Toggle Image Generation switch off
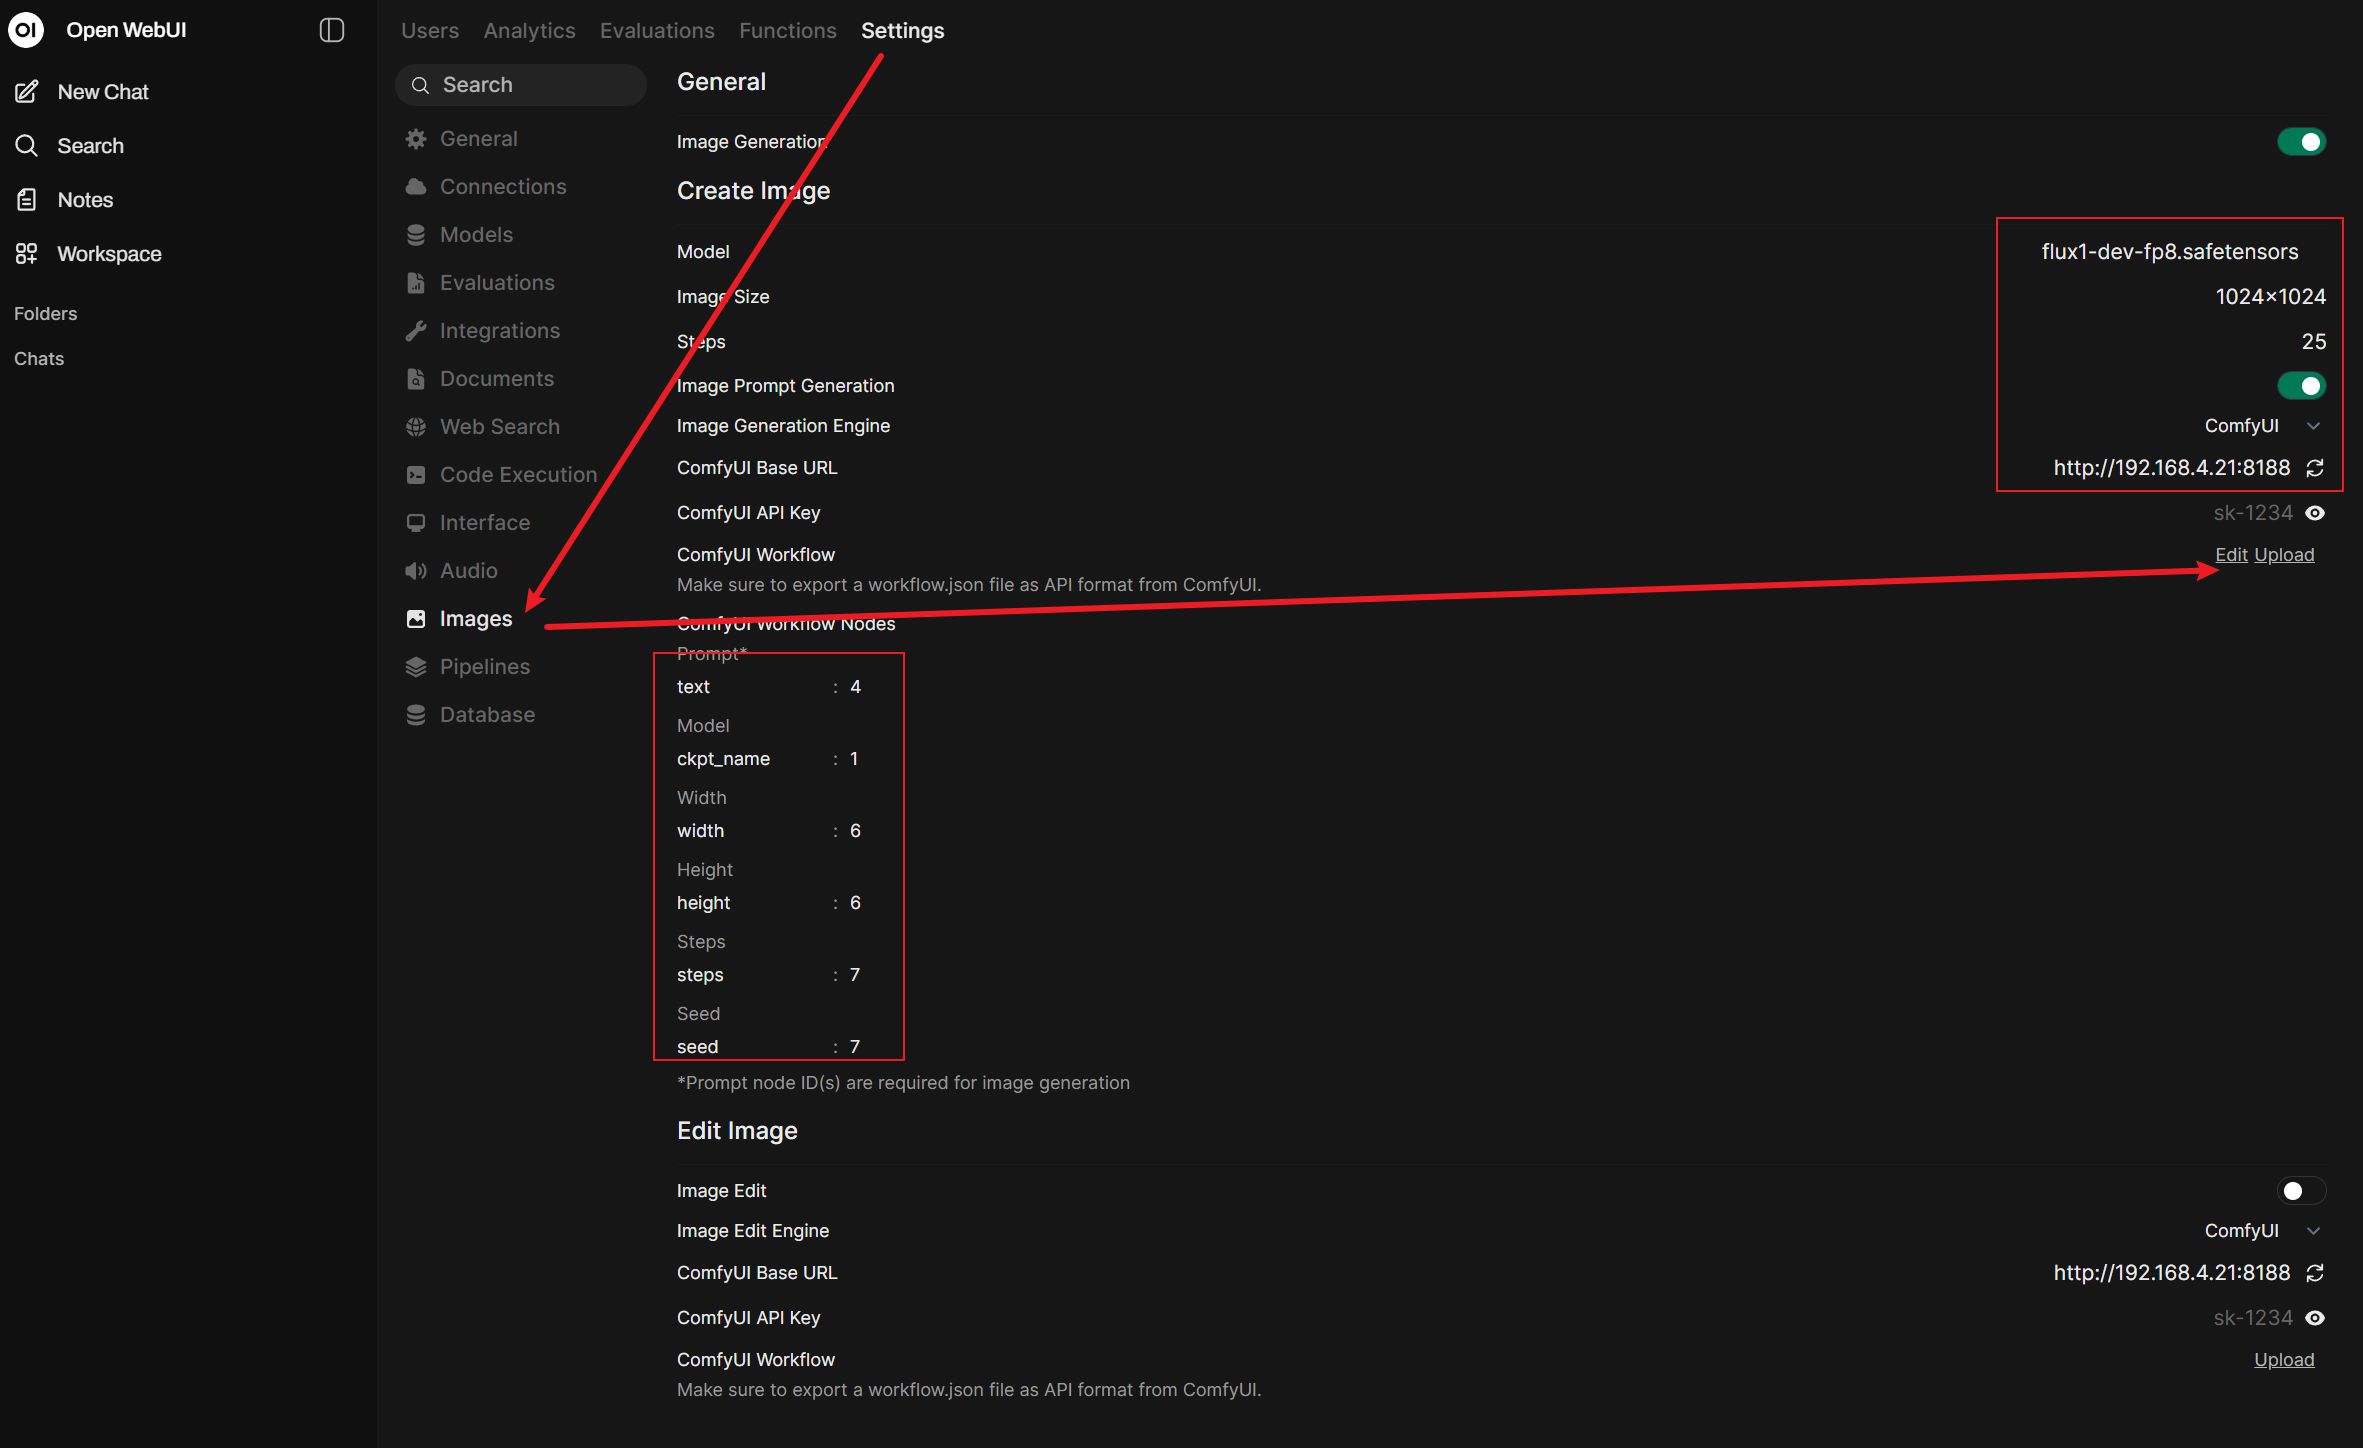This screenshot has height=1448, width=2363. [x=2301, y=142]
